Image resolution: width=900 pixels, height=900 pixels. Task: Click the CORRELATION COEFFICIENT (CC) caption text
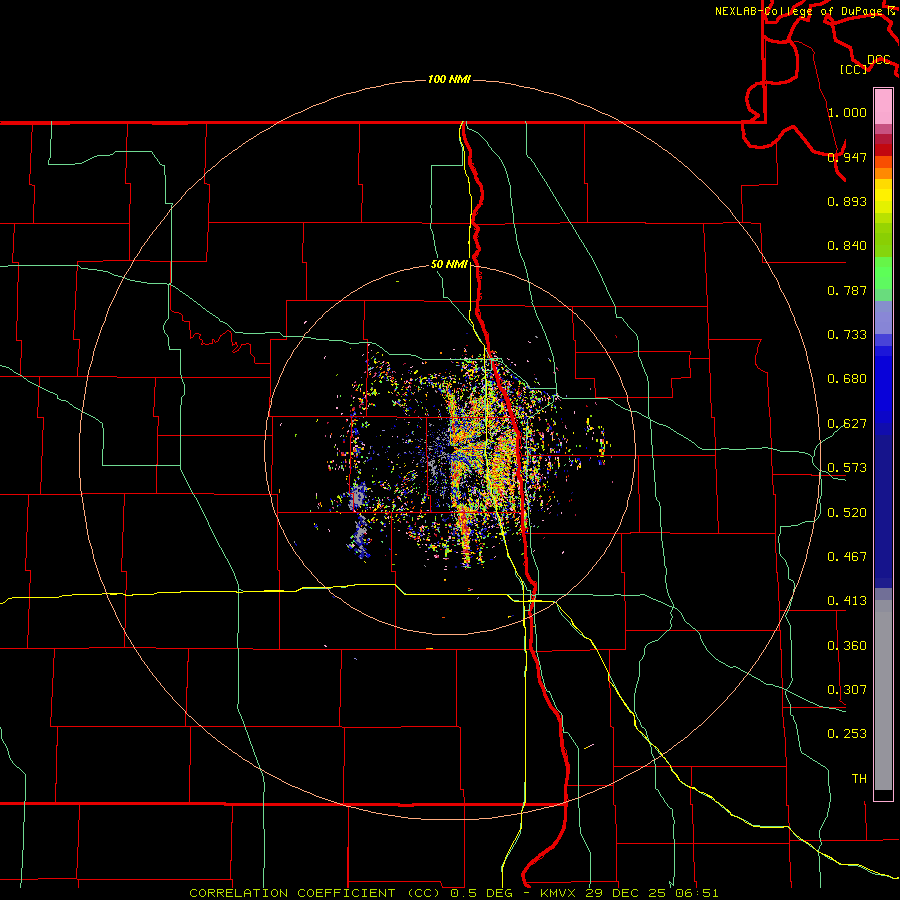pyautogui.click(x=315, y=893)
